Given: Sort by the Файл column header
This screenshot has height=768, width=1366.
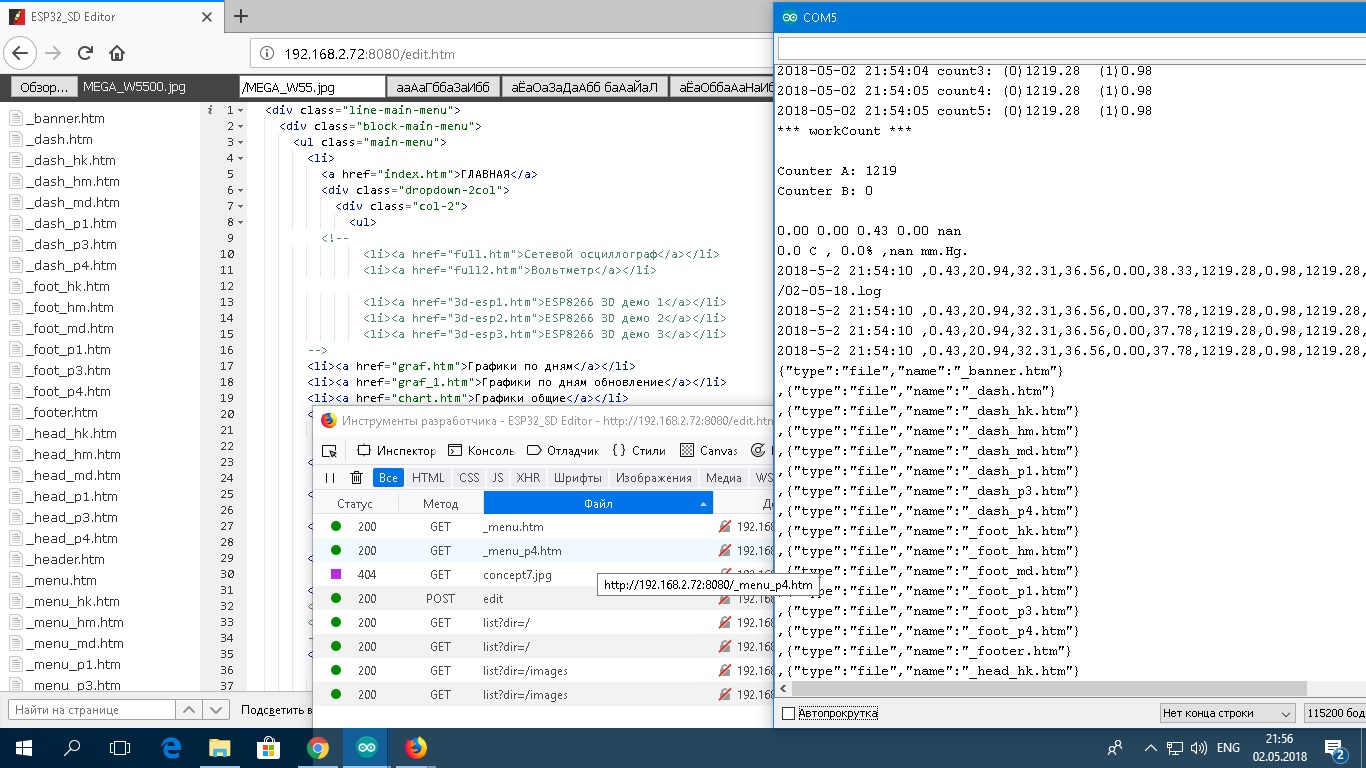Looking at the screenshot, I should [598, 504].
